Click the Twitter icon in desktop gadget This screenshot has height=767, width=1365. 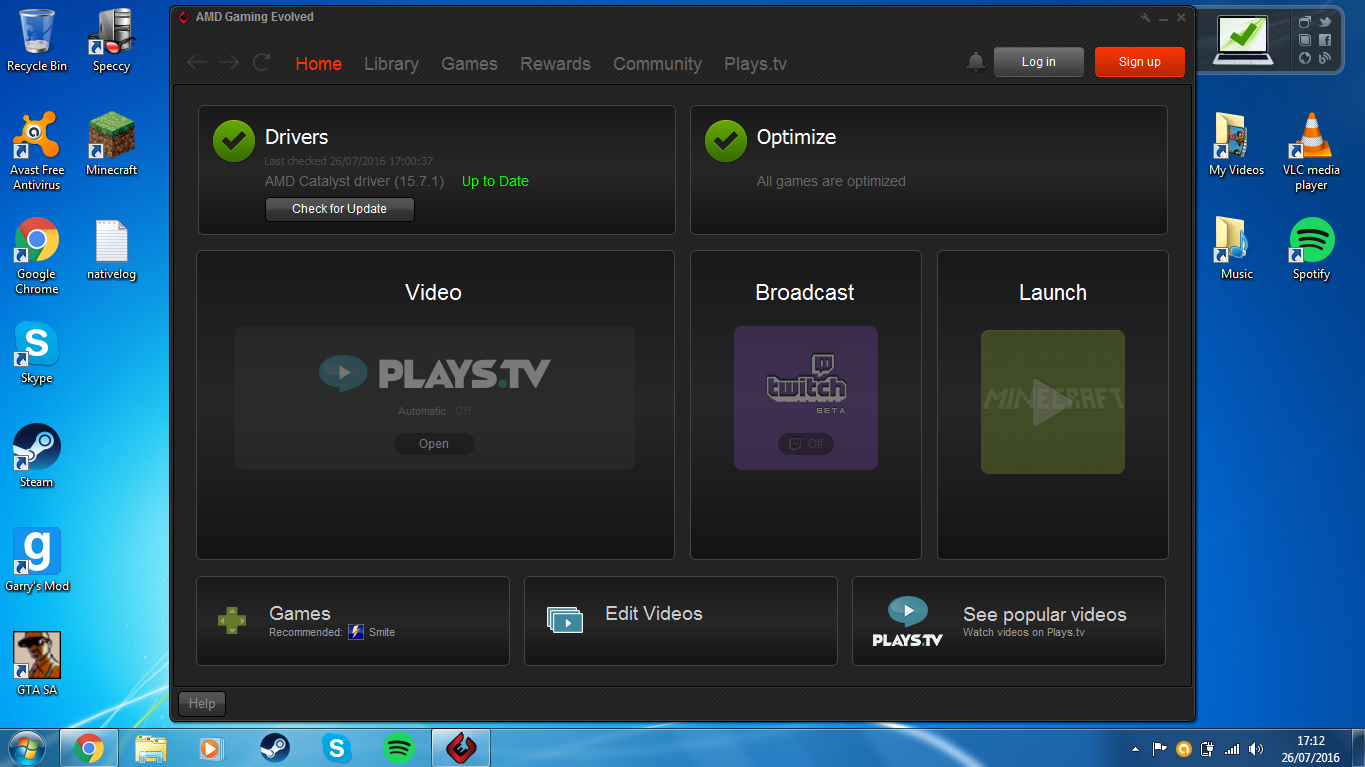(1325, 22)
